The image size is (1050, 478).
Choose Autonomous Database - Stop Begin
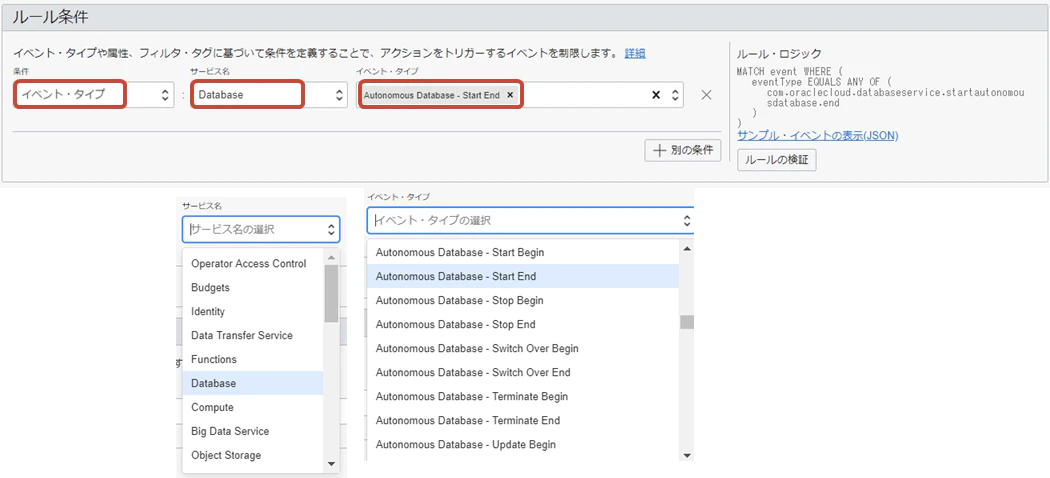tap(523, 301)
